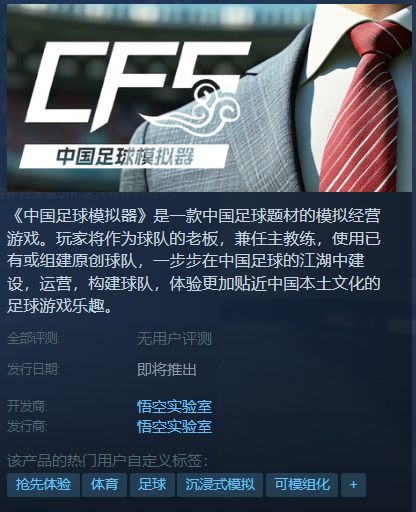
Task: Click the 发行商 label
Action: point(27,427)
